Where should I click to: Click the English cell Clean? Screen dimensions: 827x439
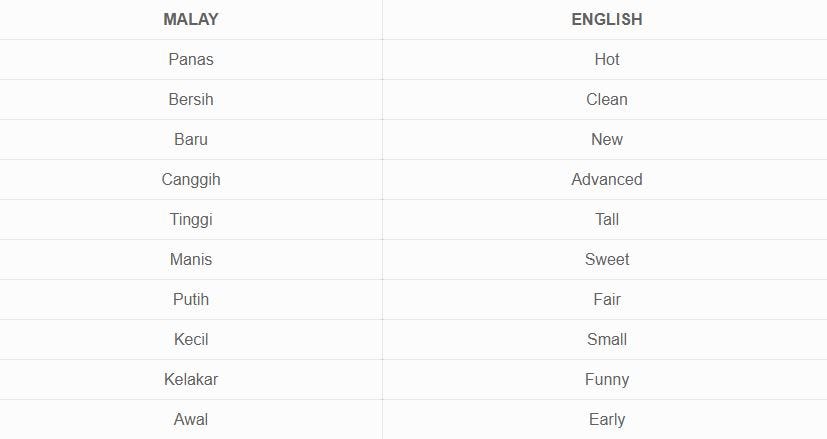606,99
